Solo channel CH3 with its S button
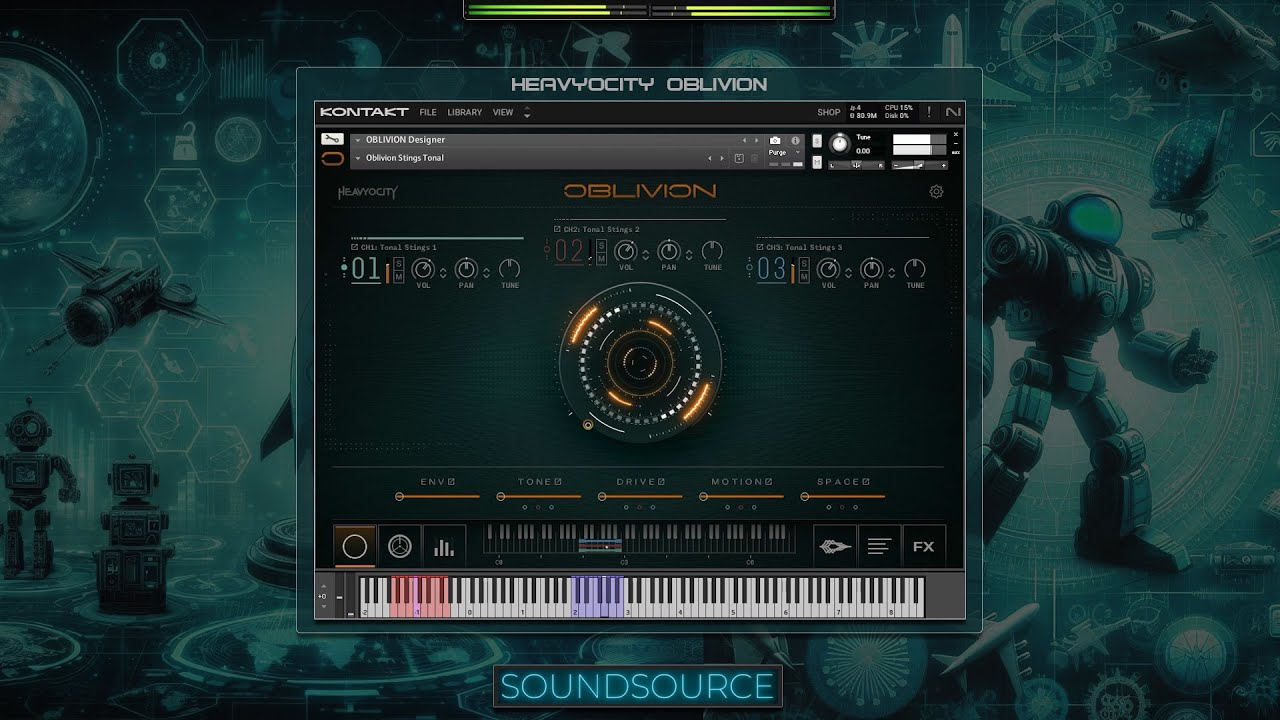Screen dimensions: 1280x720 coord(804,263)
